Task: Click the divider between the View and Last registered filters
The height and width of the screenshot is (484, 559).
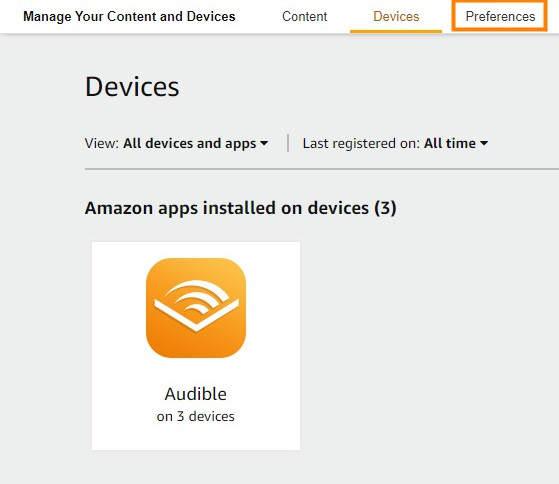Action: pyautogui.click(x=288, y=143)
